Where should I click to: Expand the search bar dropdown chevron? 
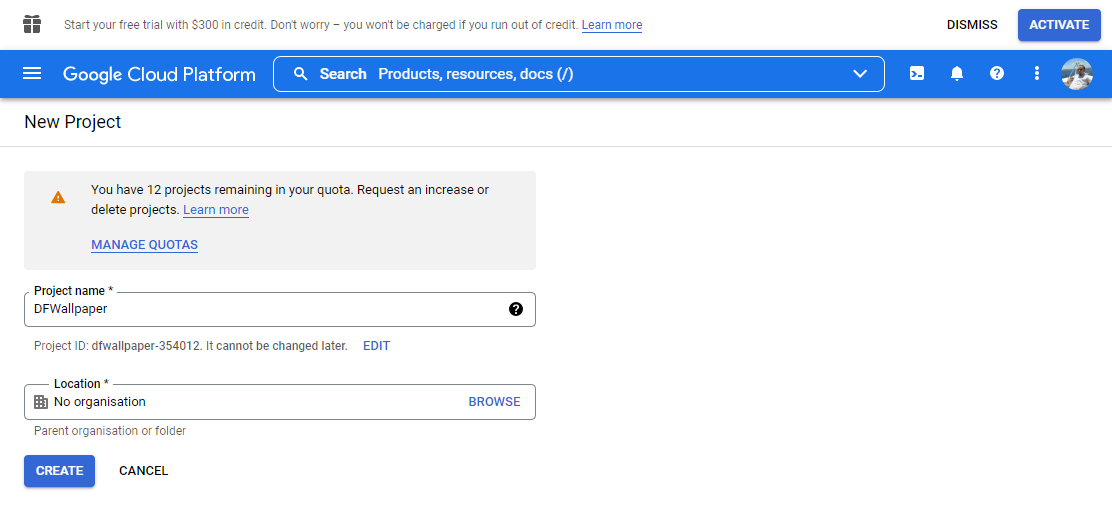pos(860,74)
